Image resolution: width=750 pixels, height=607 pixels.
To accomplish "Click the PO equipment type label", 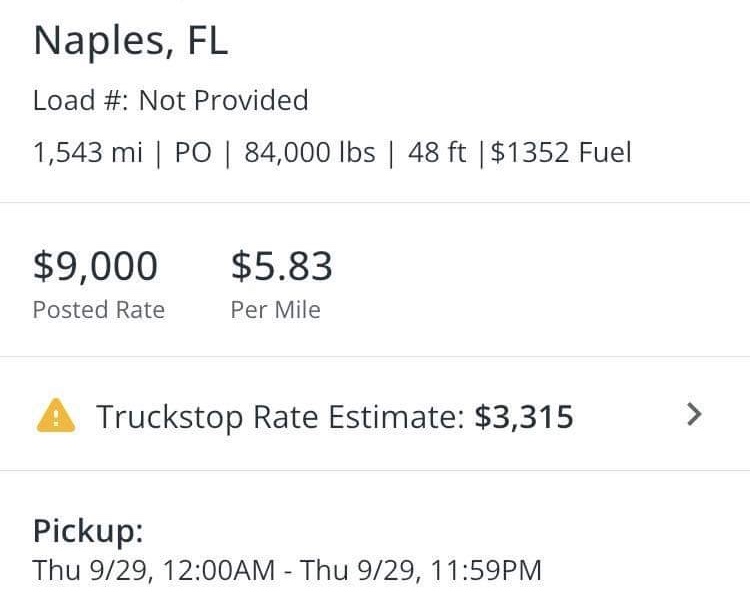I will click(x=193, y=153).
